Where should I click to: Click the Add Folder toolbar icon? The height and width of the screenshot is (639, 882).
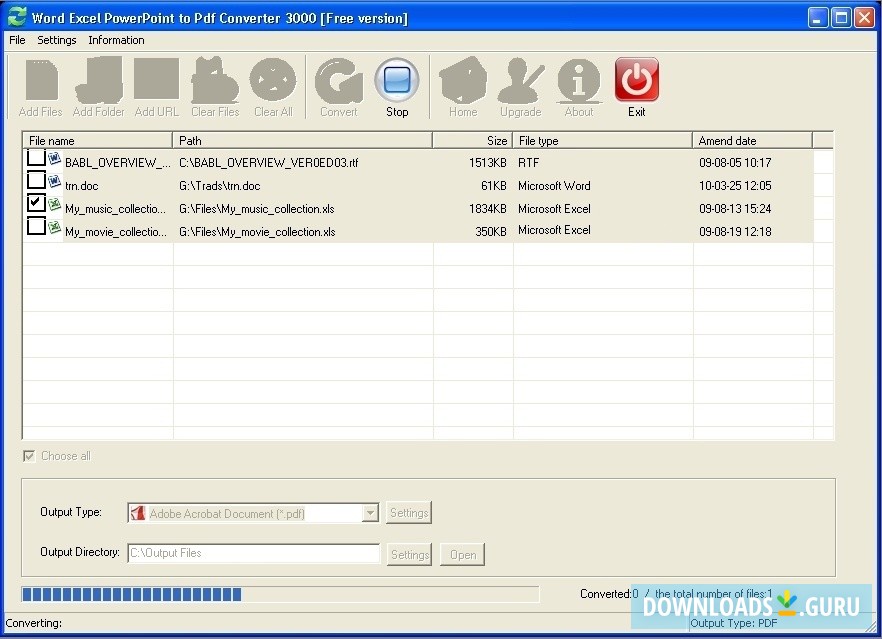98,86
